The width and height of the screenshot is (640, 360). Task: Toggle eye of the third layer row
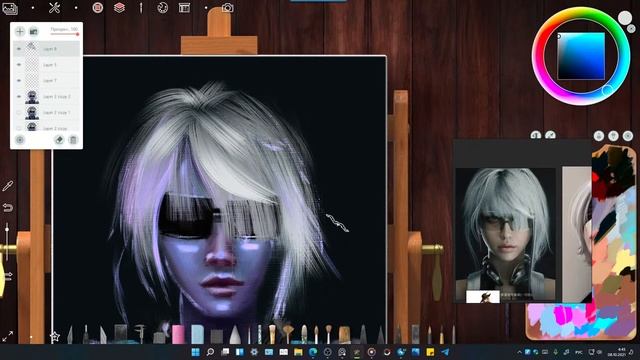click(x=18, y=81)
